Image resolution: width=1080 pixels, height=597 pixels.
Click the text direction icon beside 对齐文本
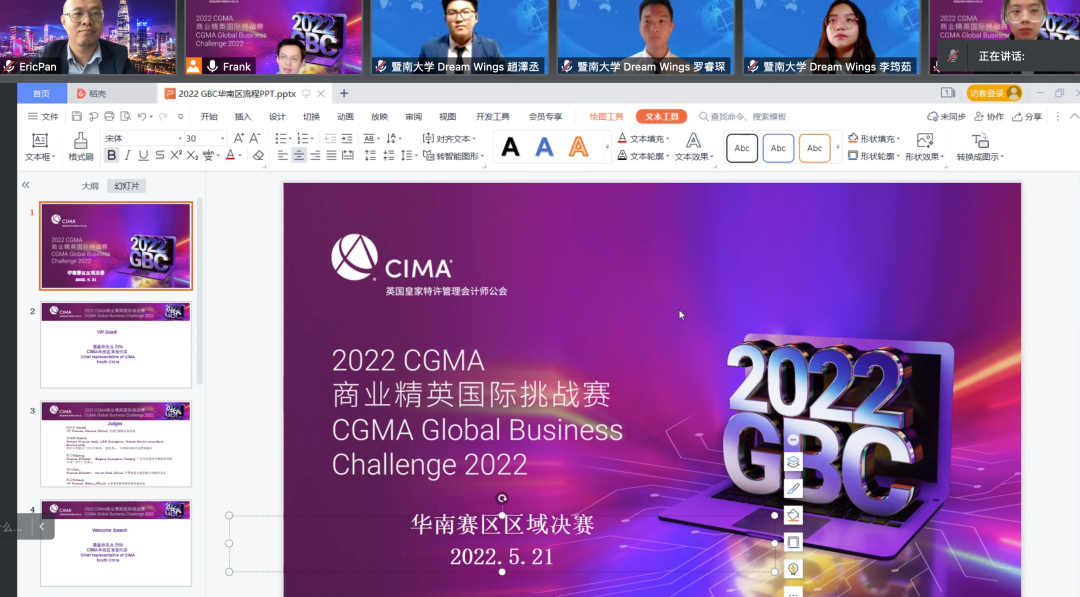[393, 138]
